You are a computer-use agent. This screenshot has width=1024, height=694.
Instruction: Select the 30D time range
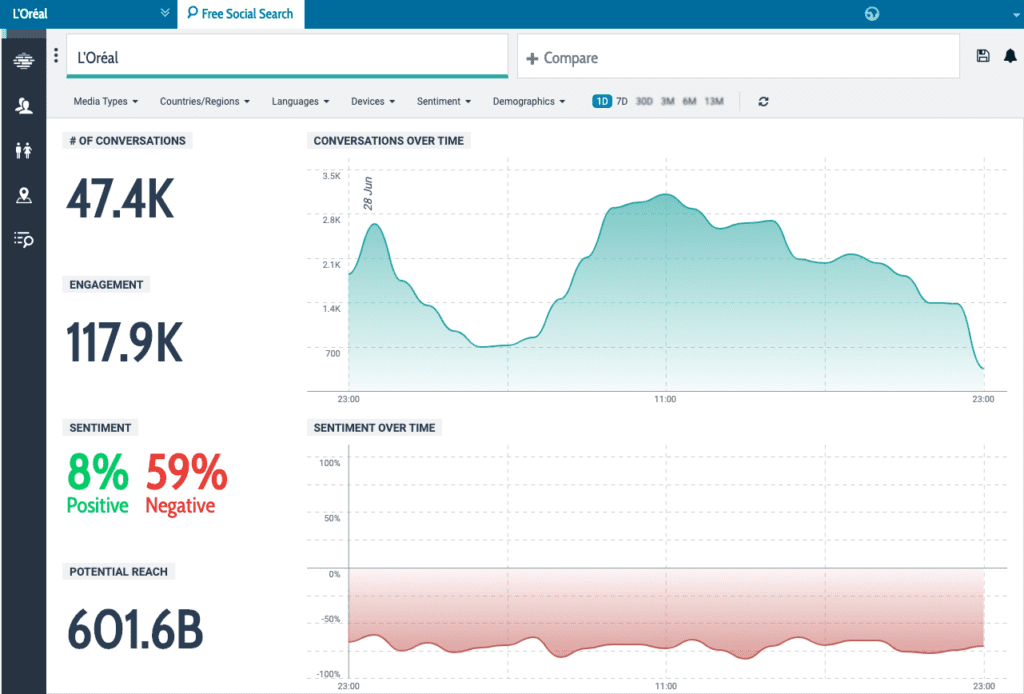pos(644,102)
